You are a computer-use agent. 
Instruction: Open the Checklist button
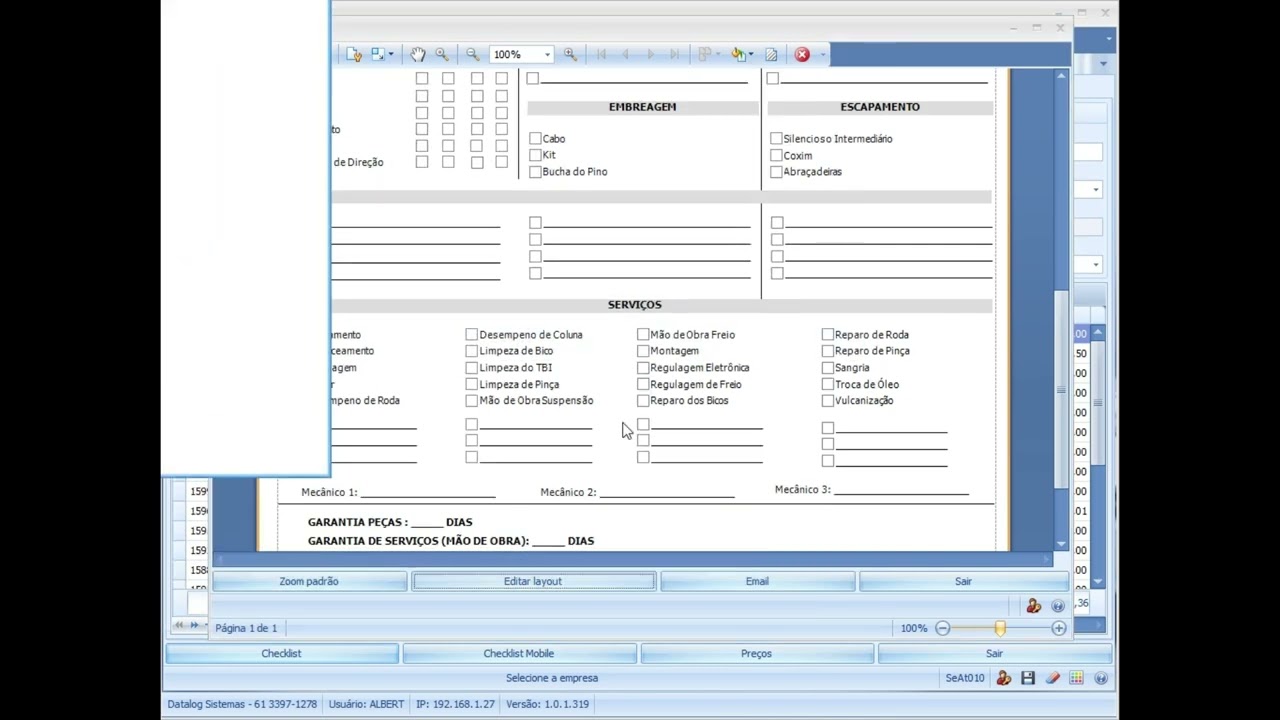click(281, 653)
